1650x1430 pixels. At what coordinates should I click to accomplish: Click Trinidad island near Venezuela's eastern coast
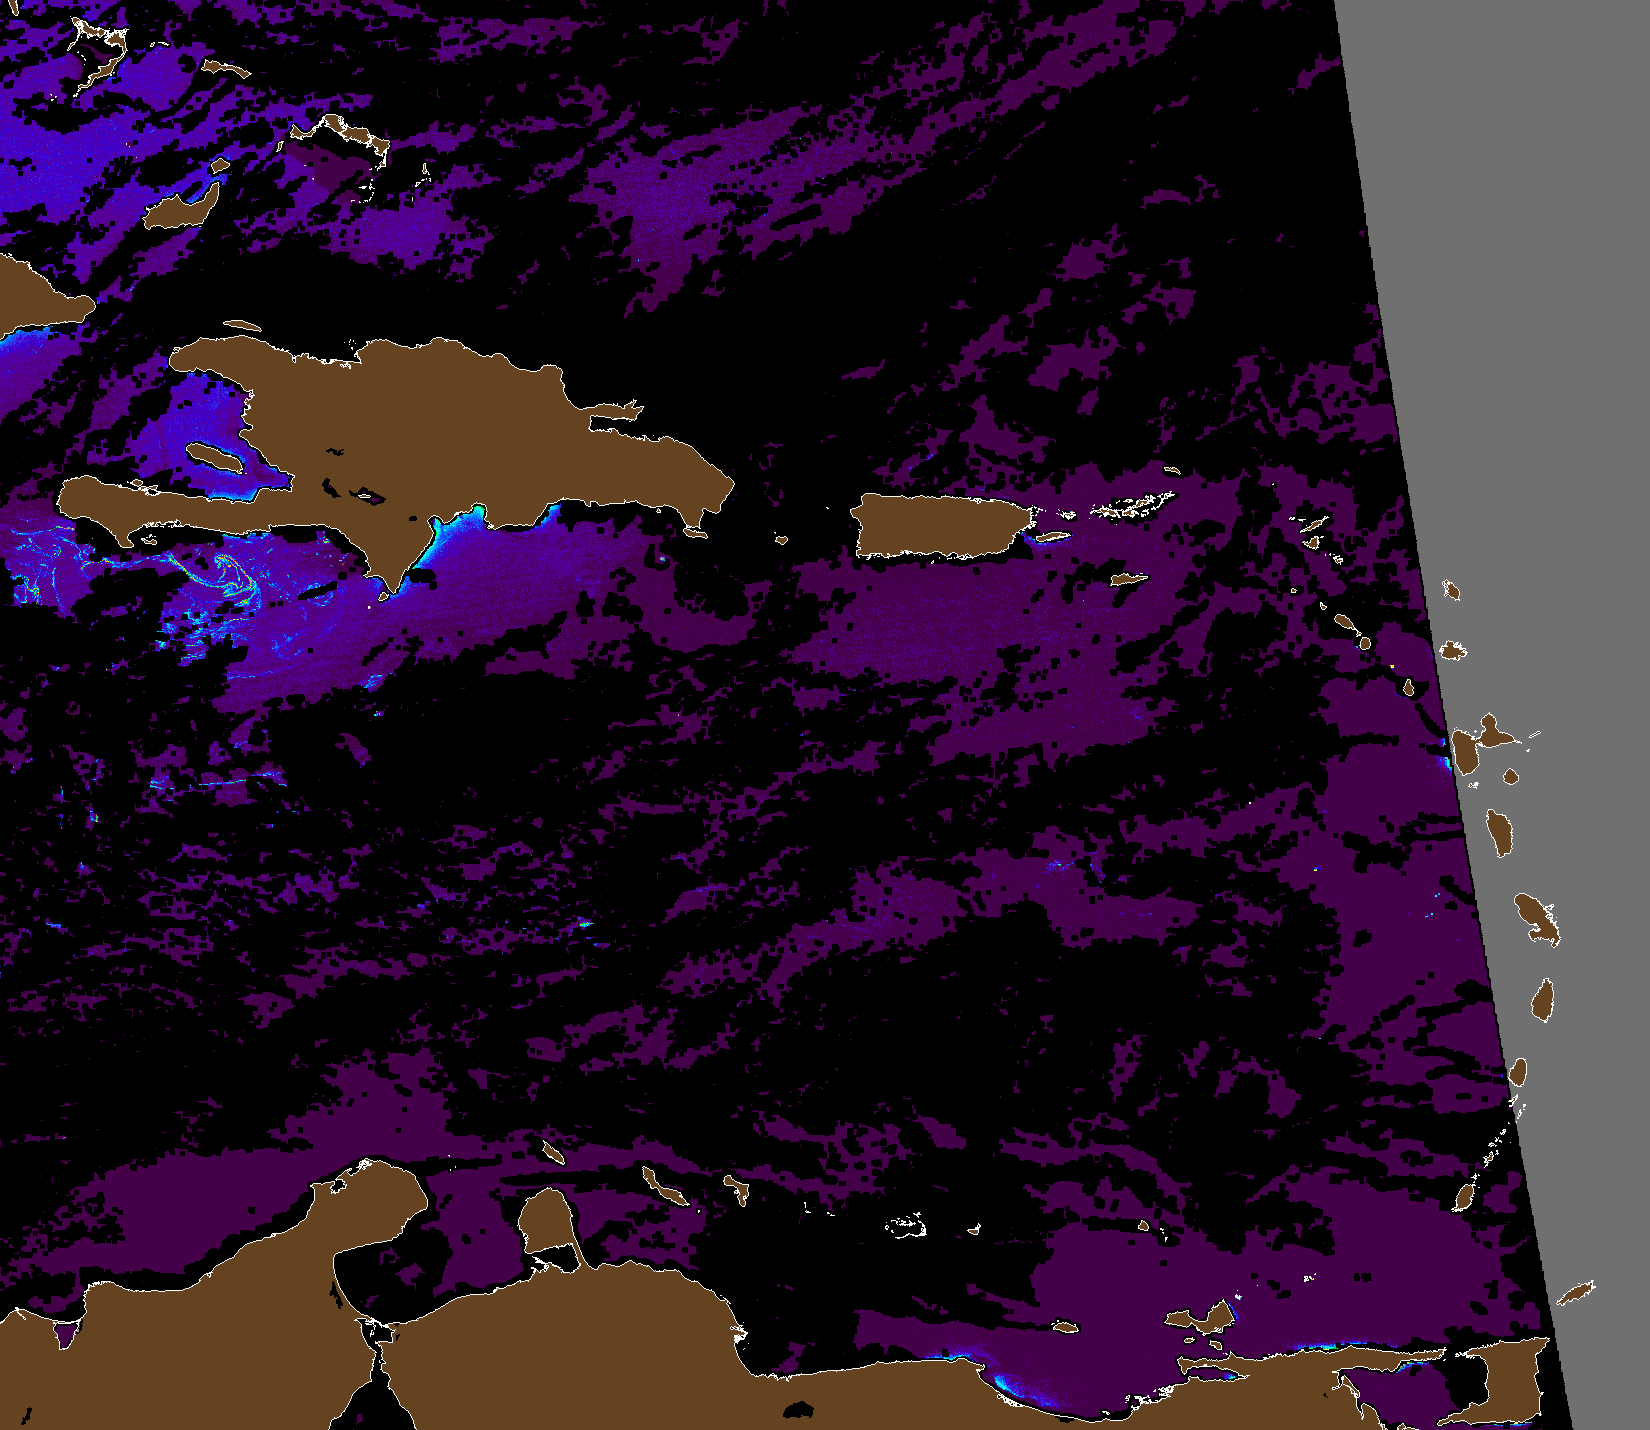point(1512,1380)
